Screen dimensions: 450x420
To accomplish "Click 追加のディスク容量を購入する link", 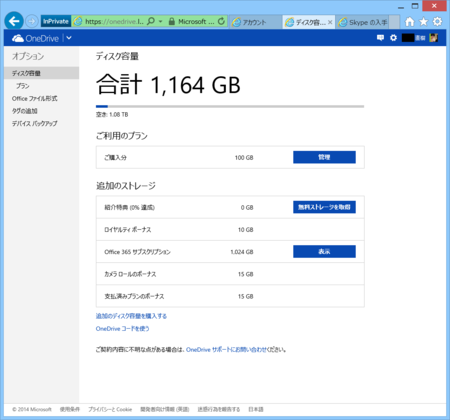I will (131, 316).
